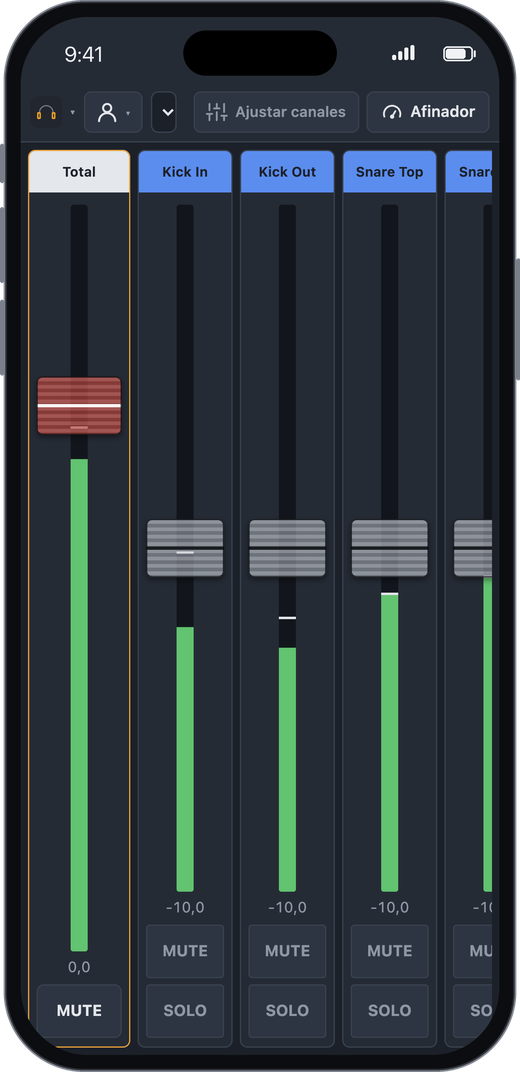Tap the battery status icon
The width and height of the screenshot is (520, 1072).
[459, 54]
